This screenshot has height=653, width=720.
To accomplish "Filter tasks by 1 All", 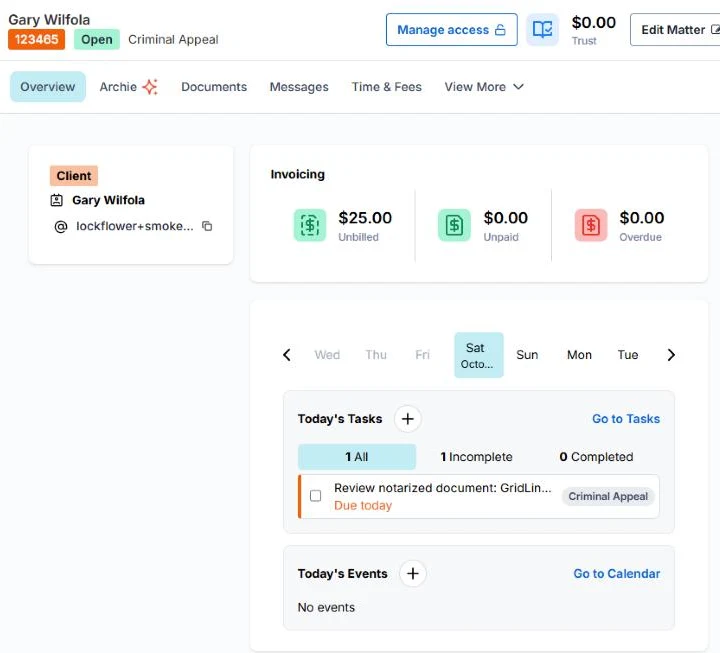I will tap(357, 457).
